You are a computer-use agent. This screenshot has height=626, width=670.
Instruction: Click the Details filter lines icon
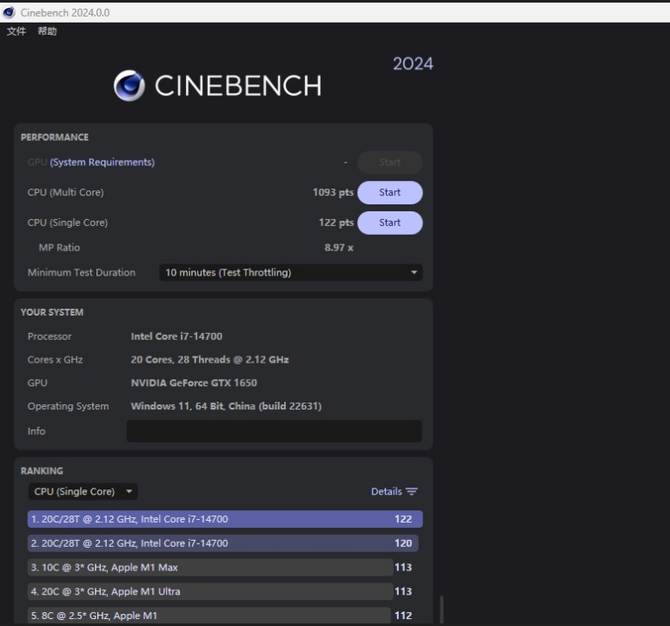coord(412,491)
